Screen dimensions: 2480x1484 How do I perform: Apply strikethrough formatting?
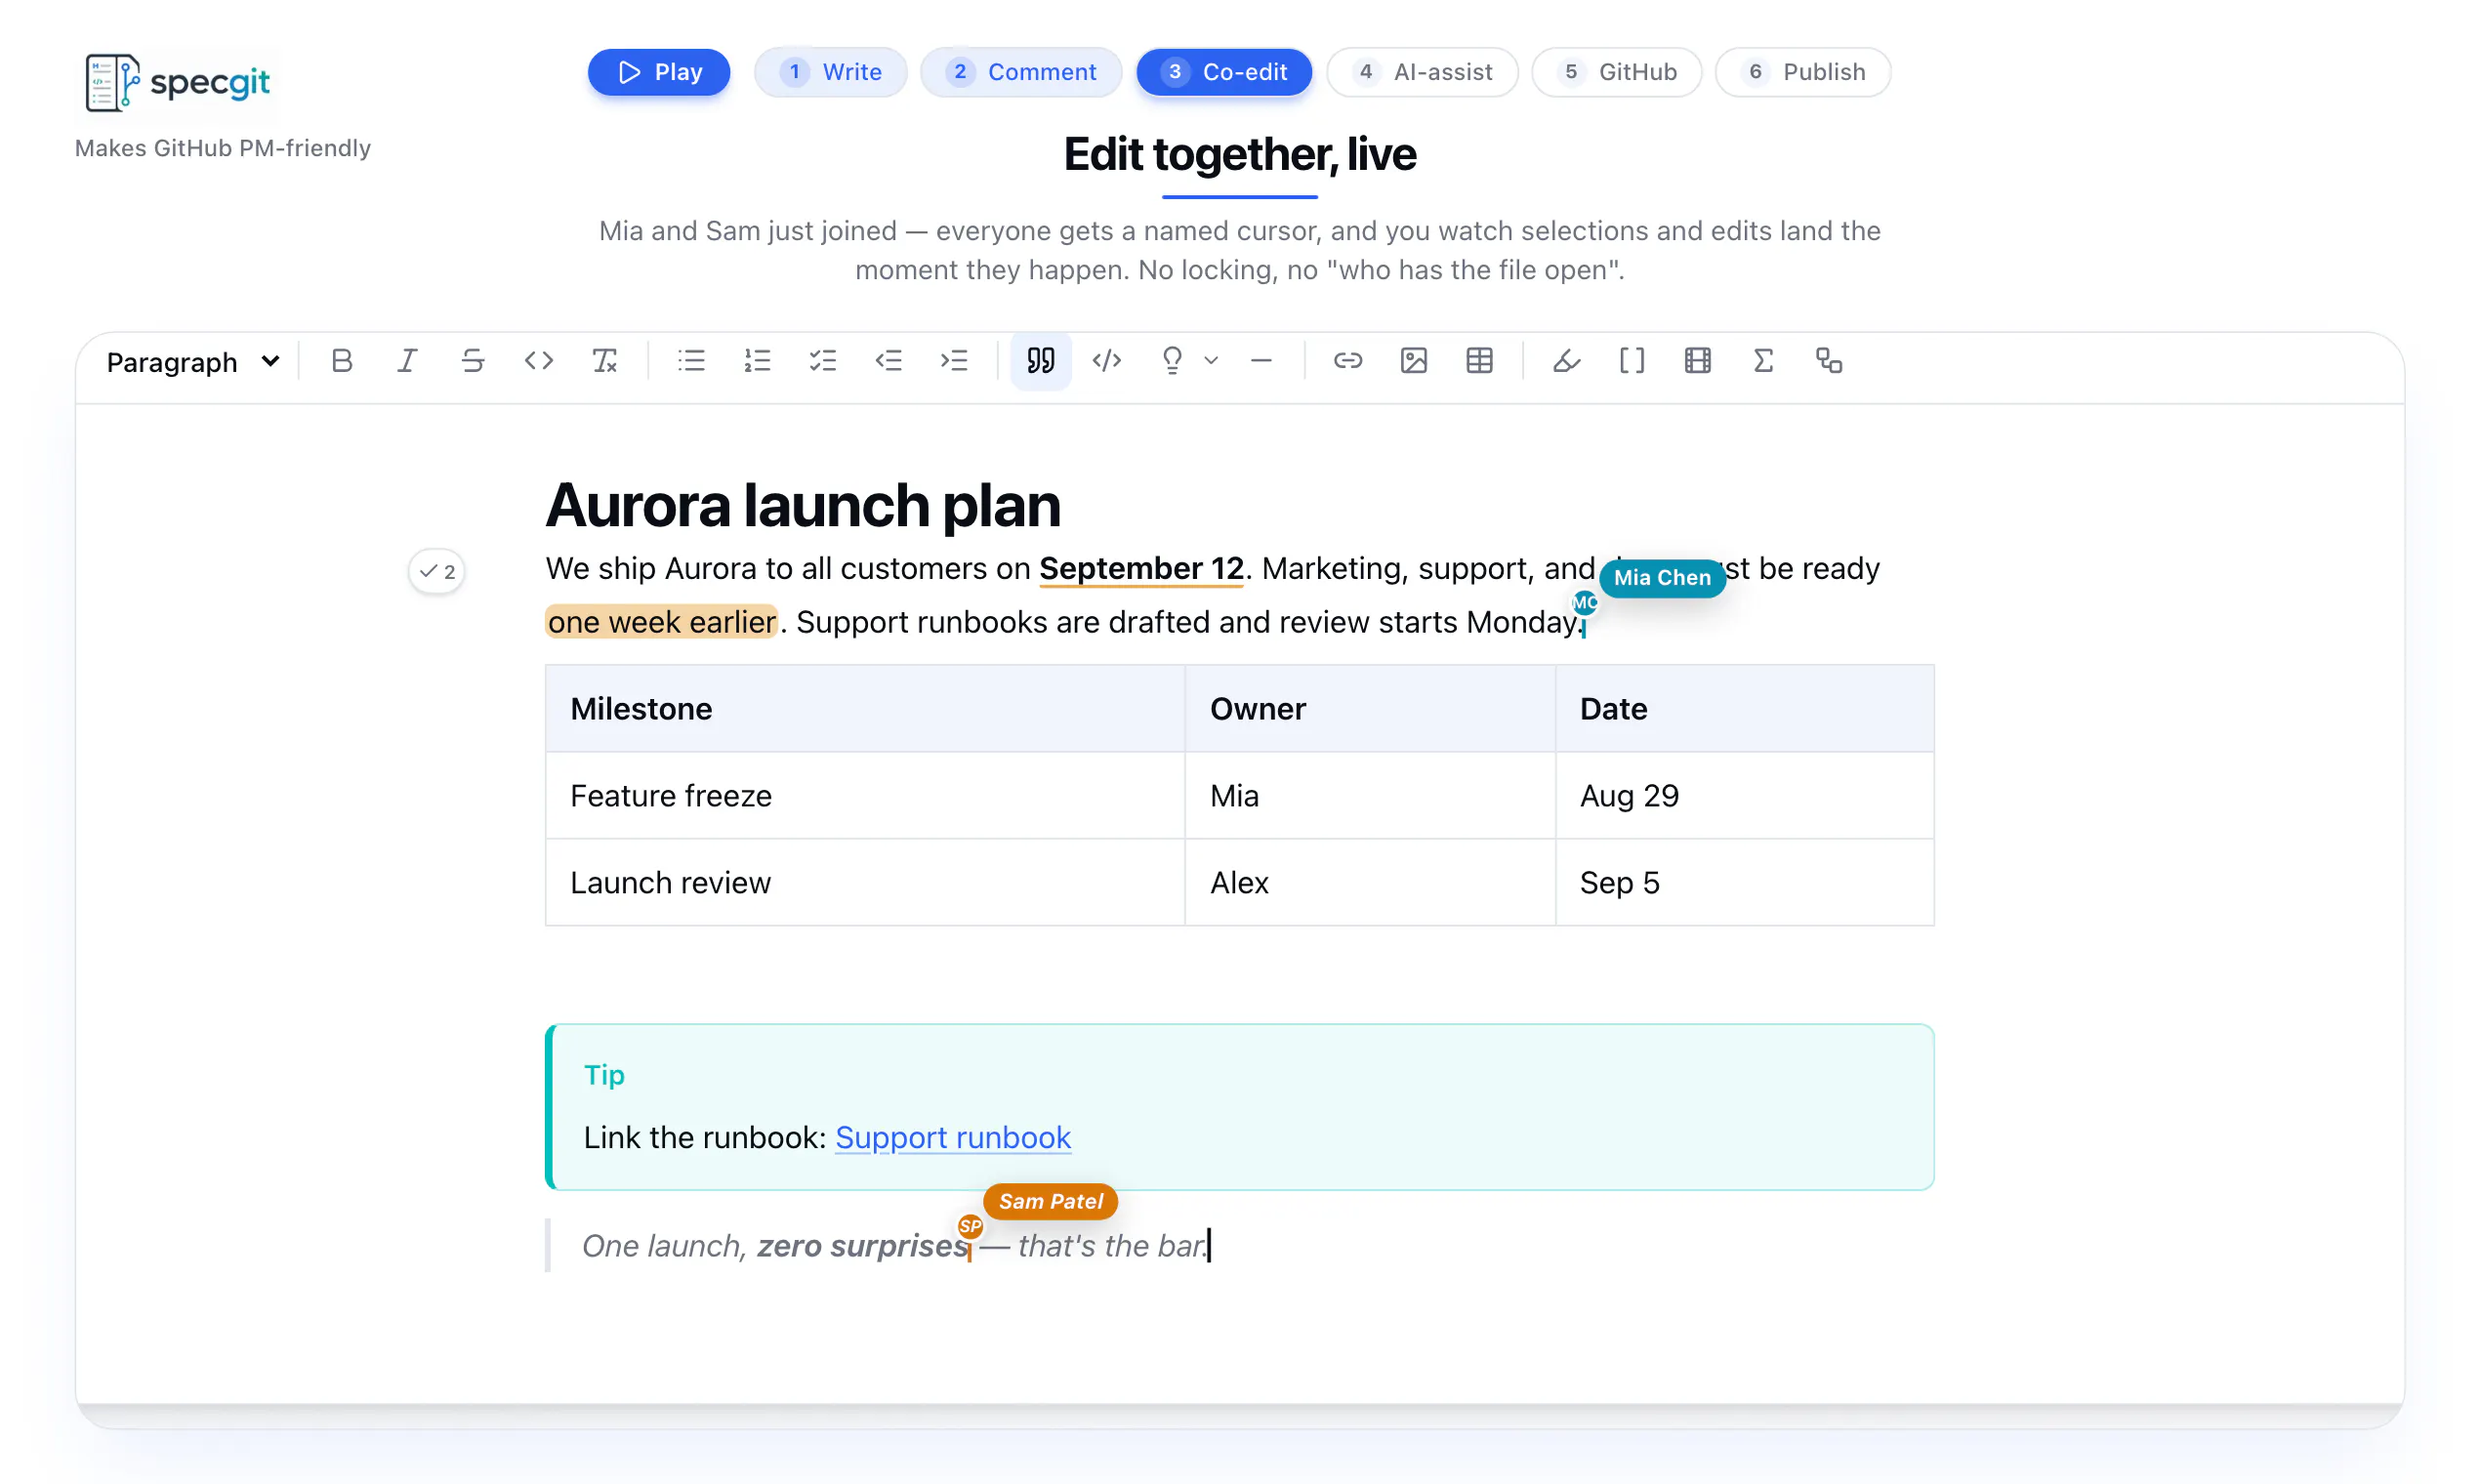tap(473, 361)
